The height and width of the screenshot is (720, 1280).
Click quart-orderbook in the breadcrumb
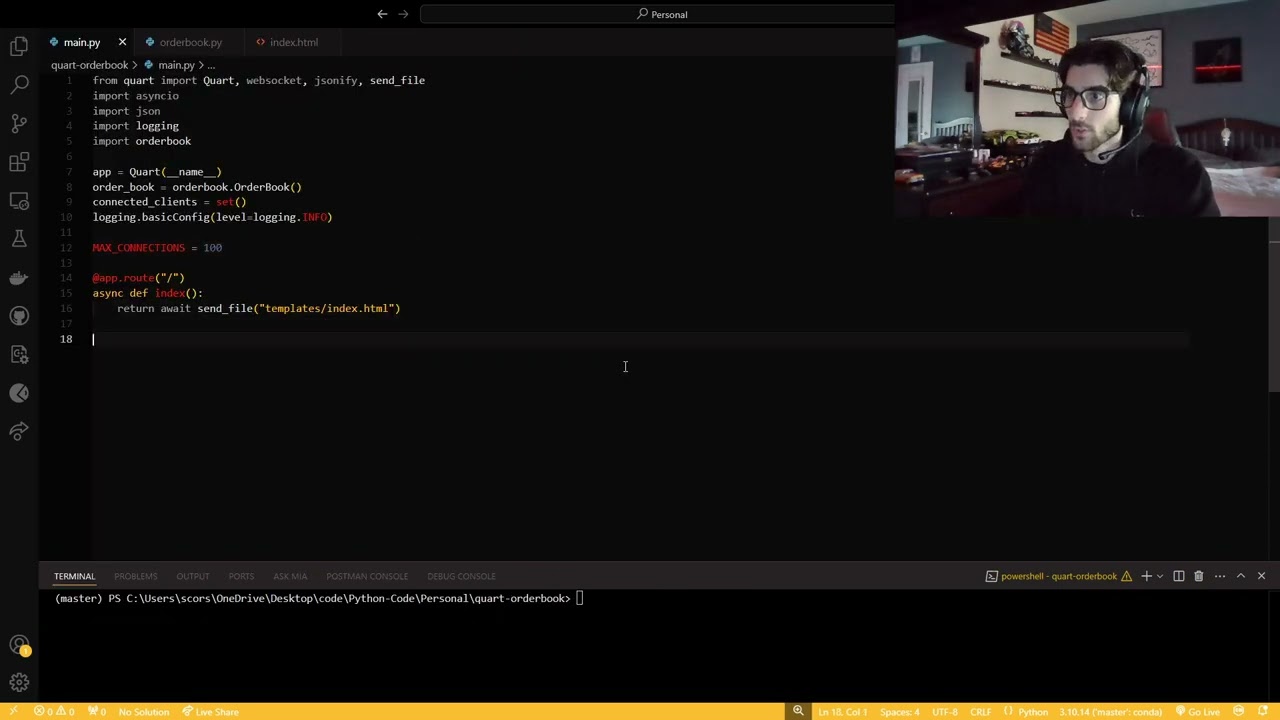[x=89, y=65]
